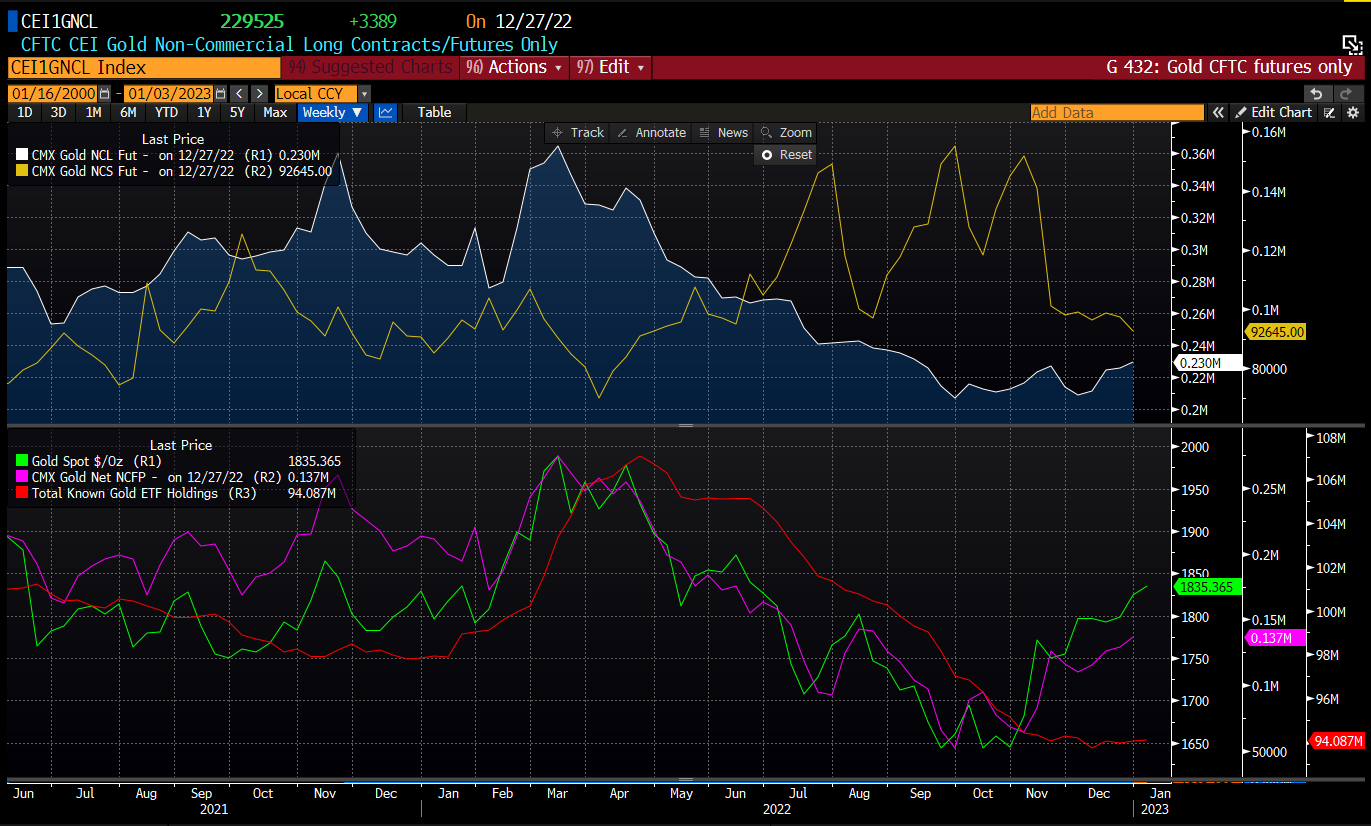Enable the Track crosshair tool
The width and height of the screenshot is (1371, 826).
(578, 133)
